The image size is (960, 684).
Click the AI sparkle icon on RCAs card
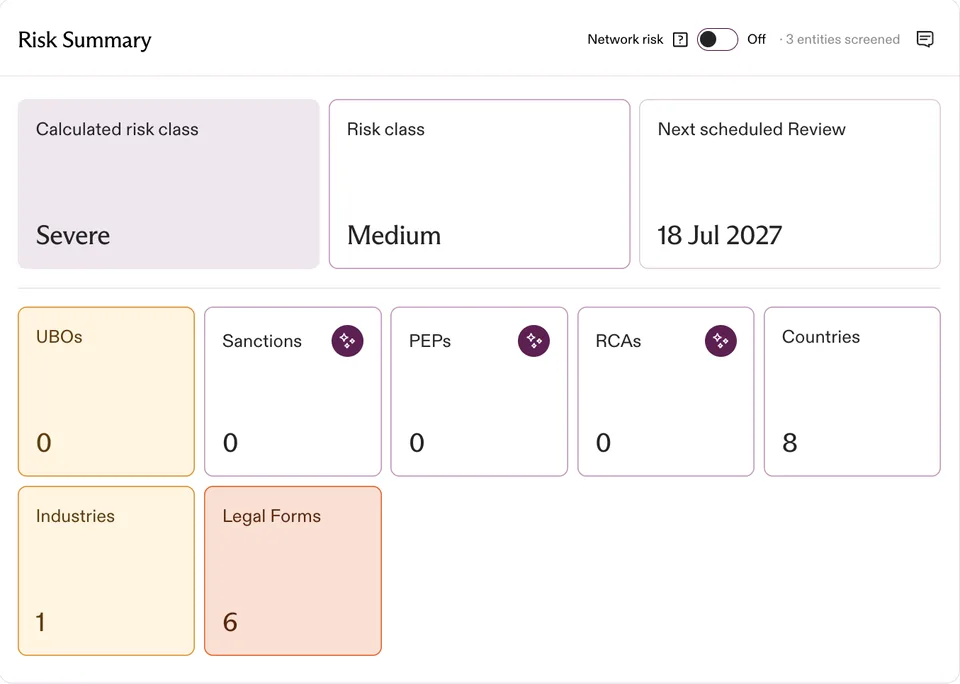(x=721, y=341)
